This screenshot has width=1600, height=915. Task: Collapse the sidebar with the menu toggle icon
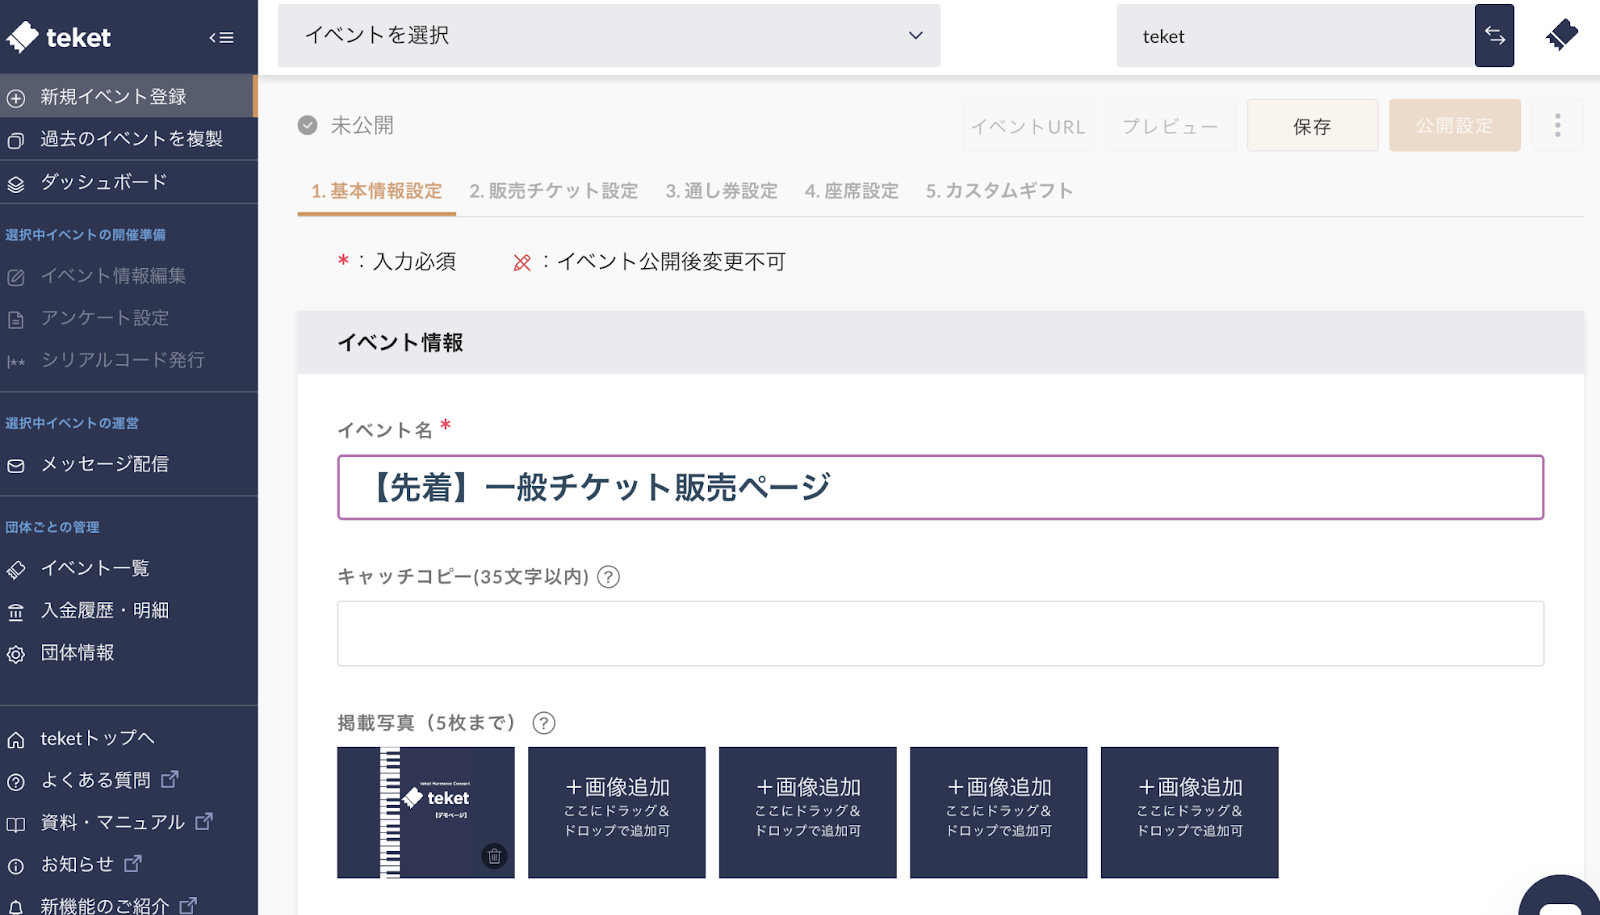tap(221, 38)
